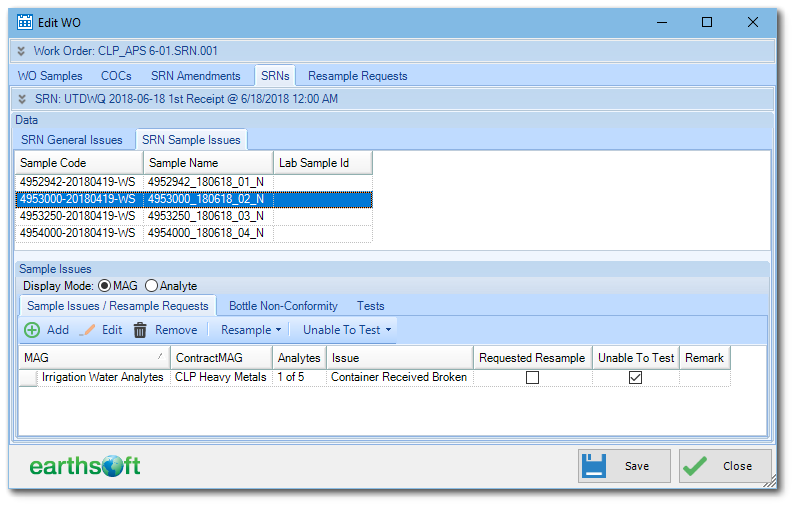Screen dimensions: 793x505
Task: Click the Edit WO calendar icon in title bar
Action: [24, 22]
